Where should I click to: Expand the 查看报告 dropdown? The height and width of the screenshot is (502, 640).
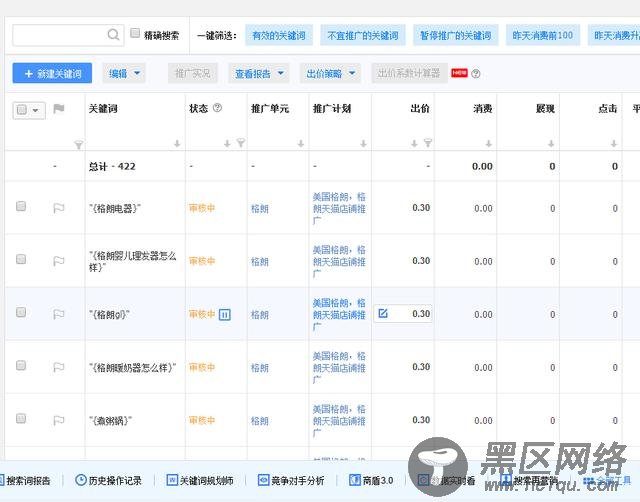(x=259, y=73)
